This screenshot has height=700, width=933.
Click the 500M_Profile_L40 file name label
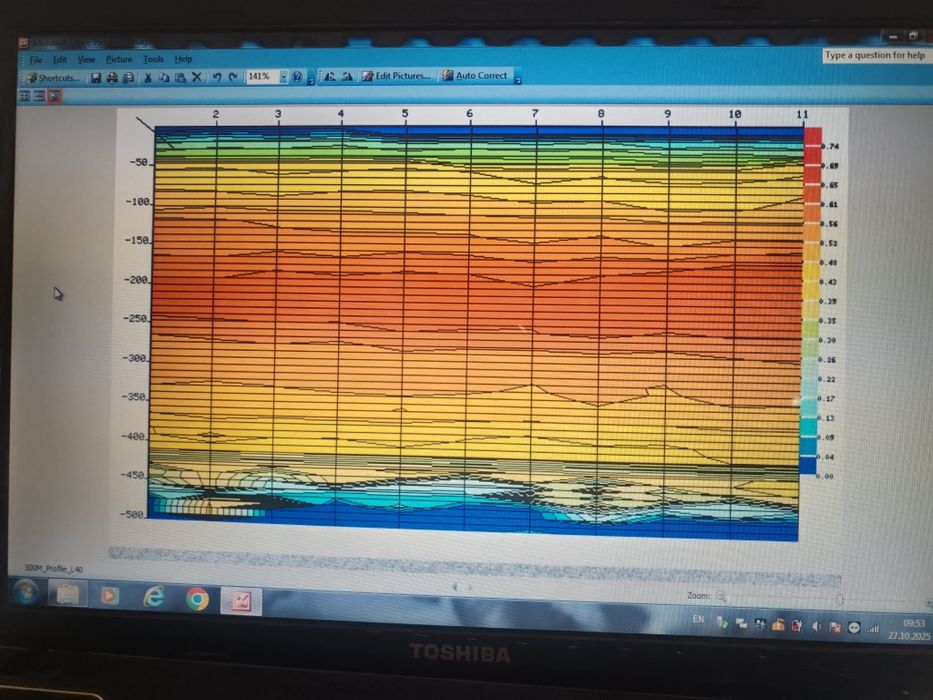click(x=54, y=569)
